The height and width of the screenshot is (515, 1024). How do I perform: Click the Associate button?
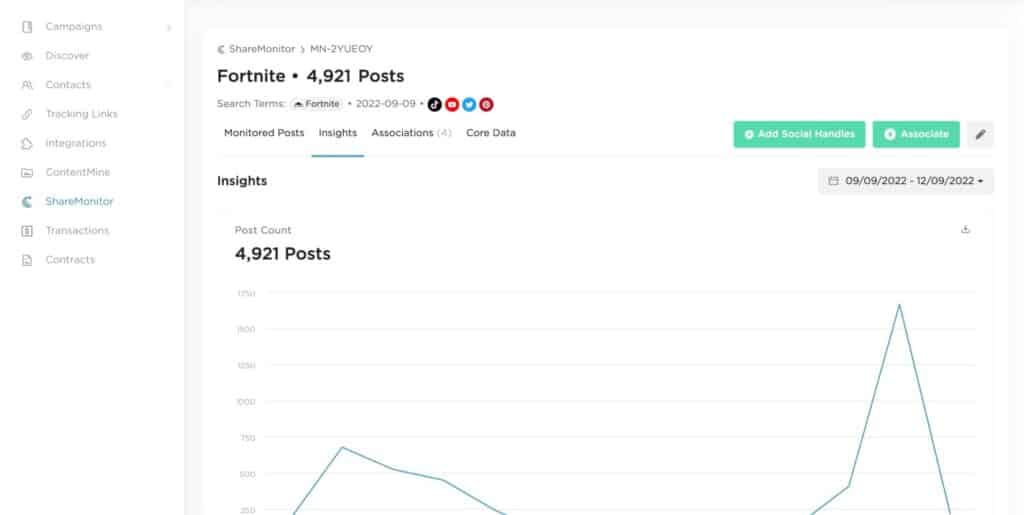click(x=916, y=134)
